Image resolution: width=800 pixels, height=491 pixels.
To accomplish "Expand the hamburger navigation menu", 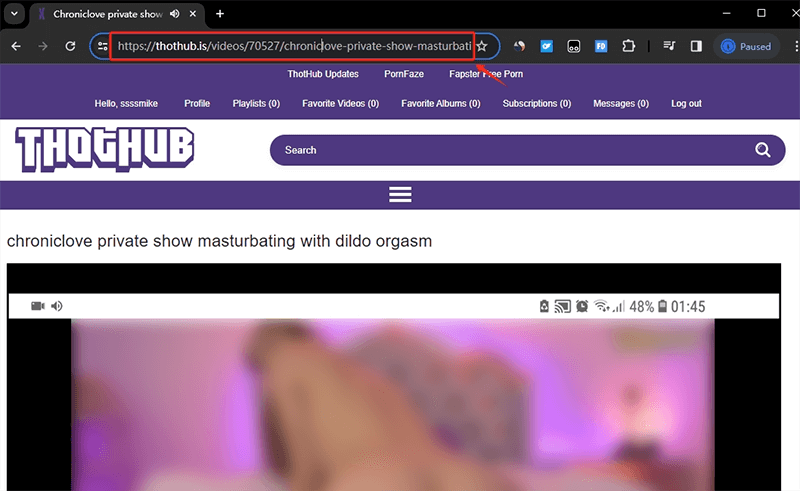I will pyautogui.click(x=400, y=194).
